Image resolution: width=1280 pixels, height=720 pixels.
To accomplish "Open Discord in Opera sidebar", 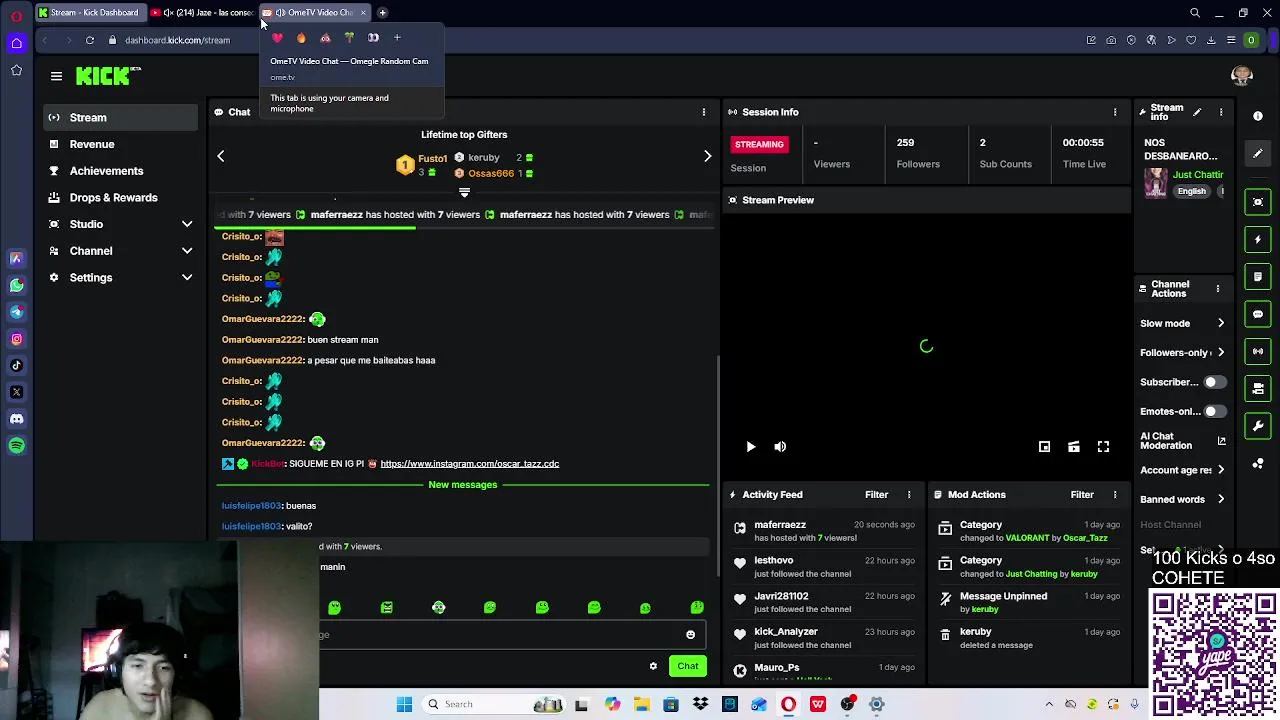I will click(17, 419).
